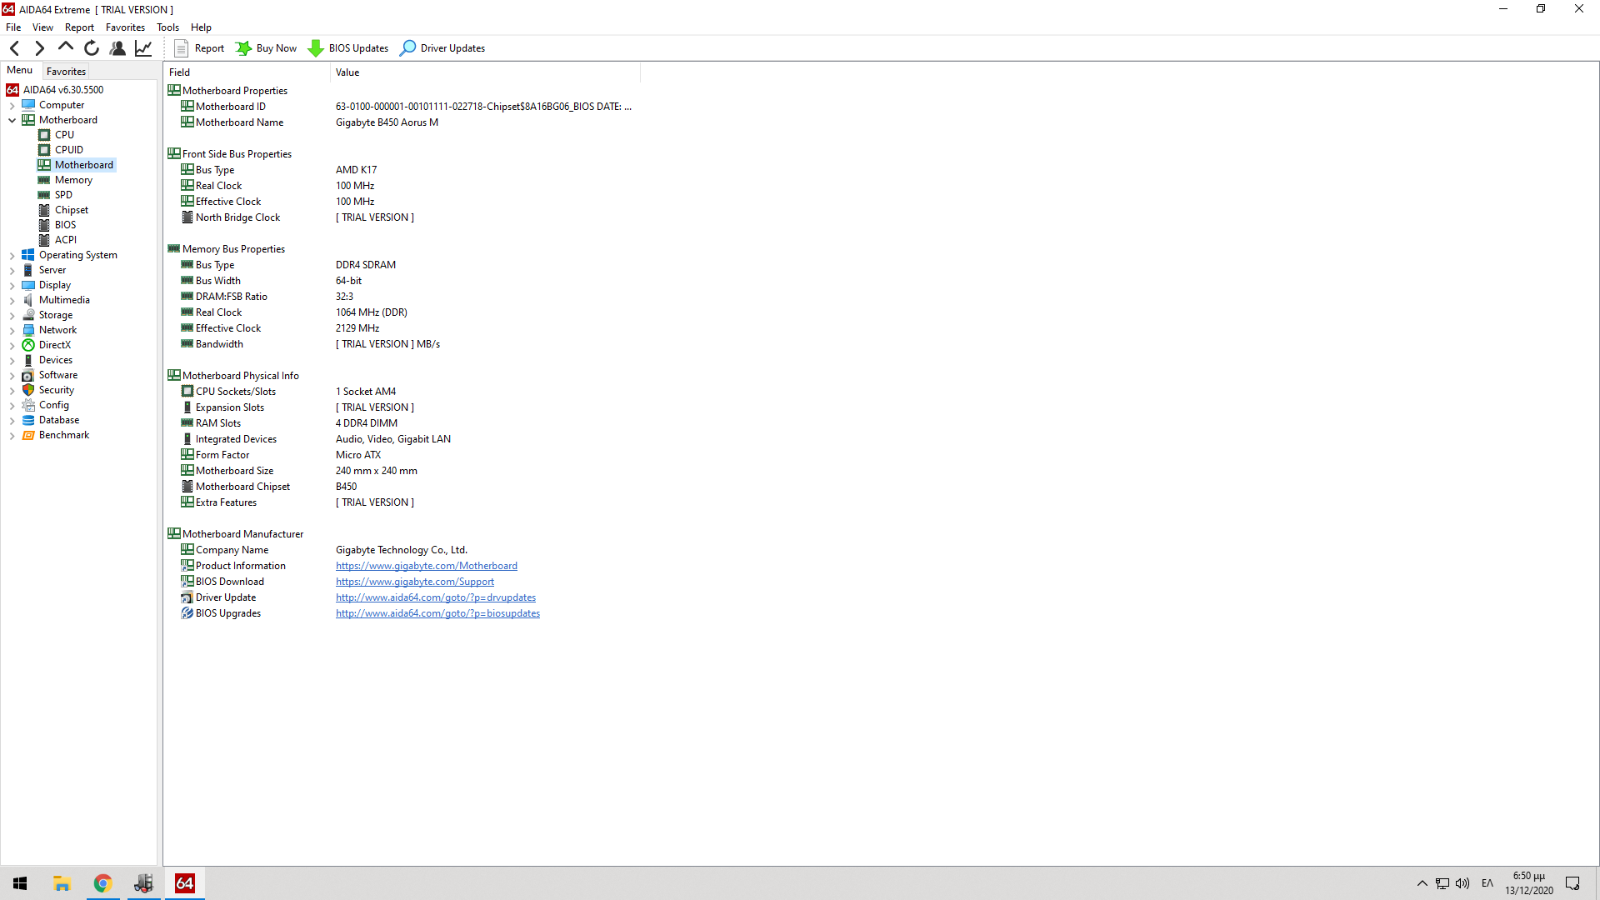
Task: Expand the Computer tree node
Action: pyautogui.click(x=12, y=105)
